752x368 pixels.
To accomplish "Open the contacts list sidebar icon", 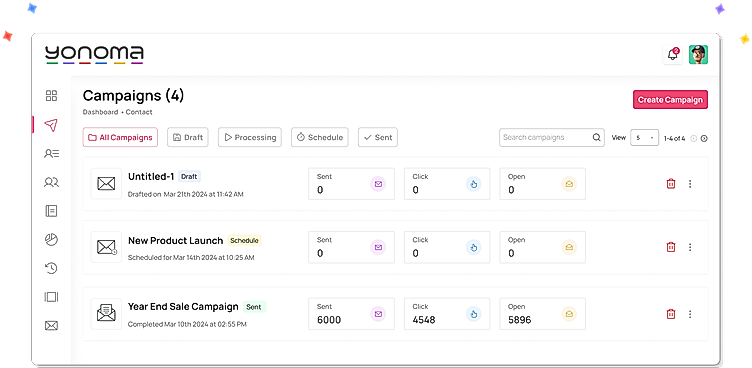I will (x=51, y=154).
